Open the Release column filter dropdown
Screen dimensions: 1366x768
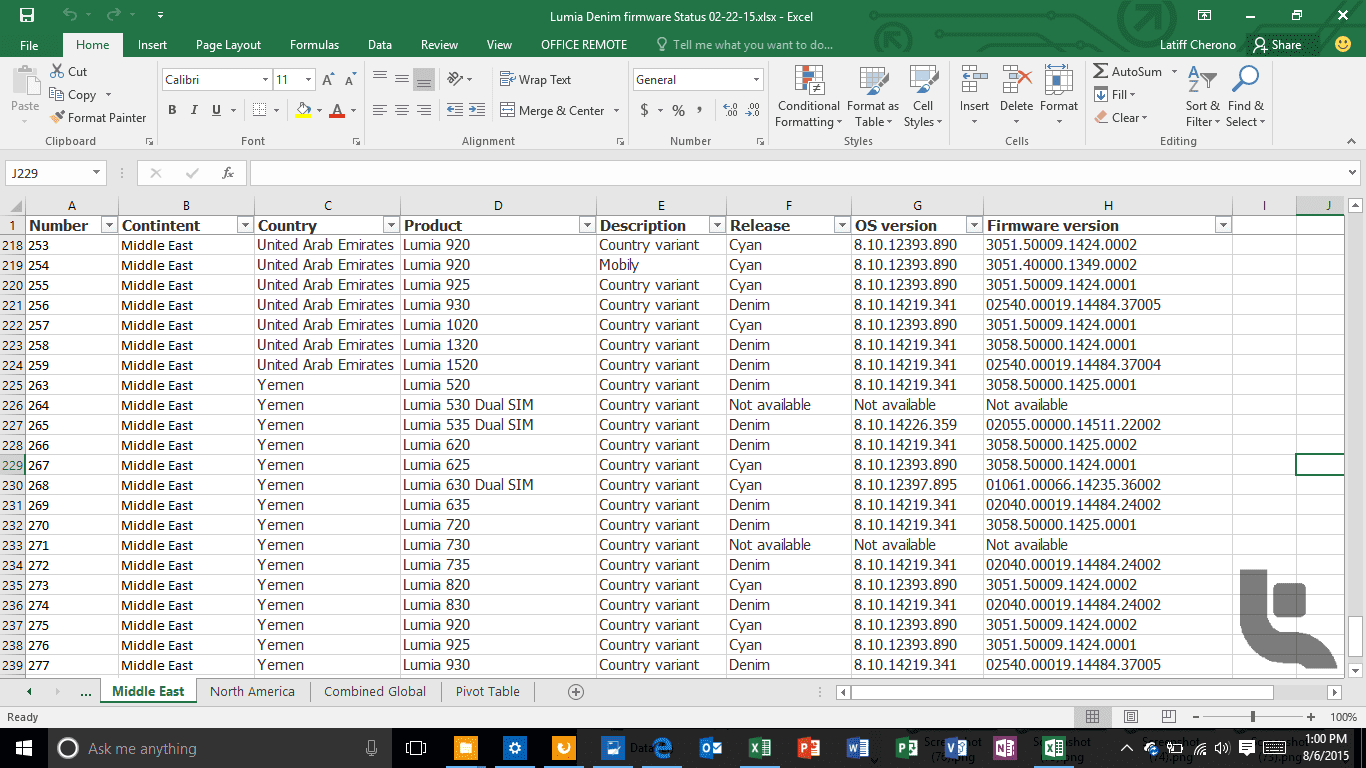tap(842, 226)
